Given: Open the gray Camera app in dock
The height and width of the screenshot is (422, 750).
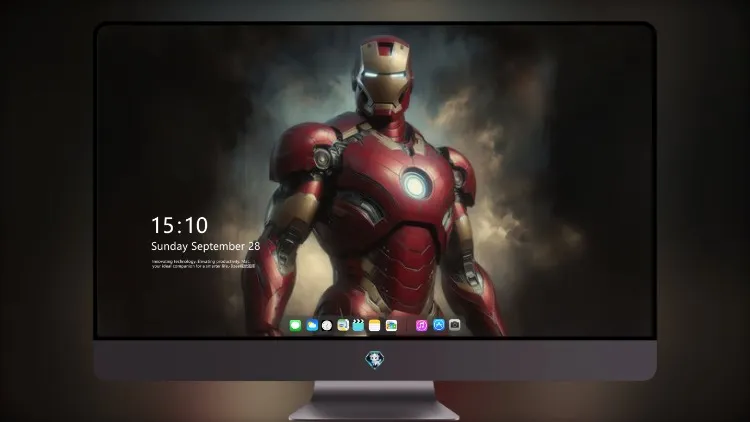Looking at the screenshot, I should pos(455,325).
